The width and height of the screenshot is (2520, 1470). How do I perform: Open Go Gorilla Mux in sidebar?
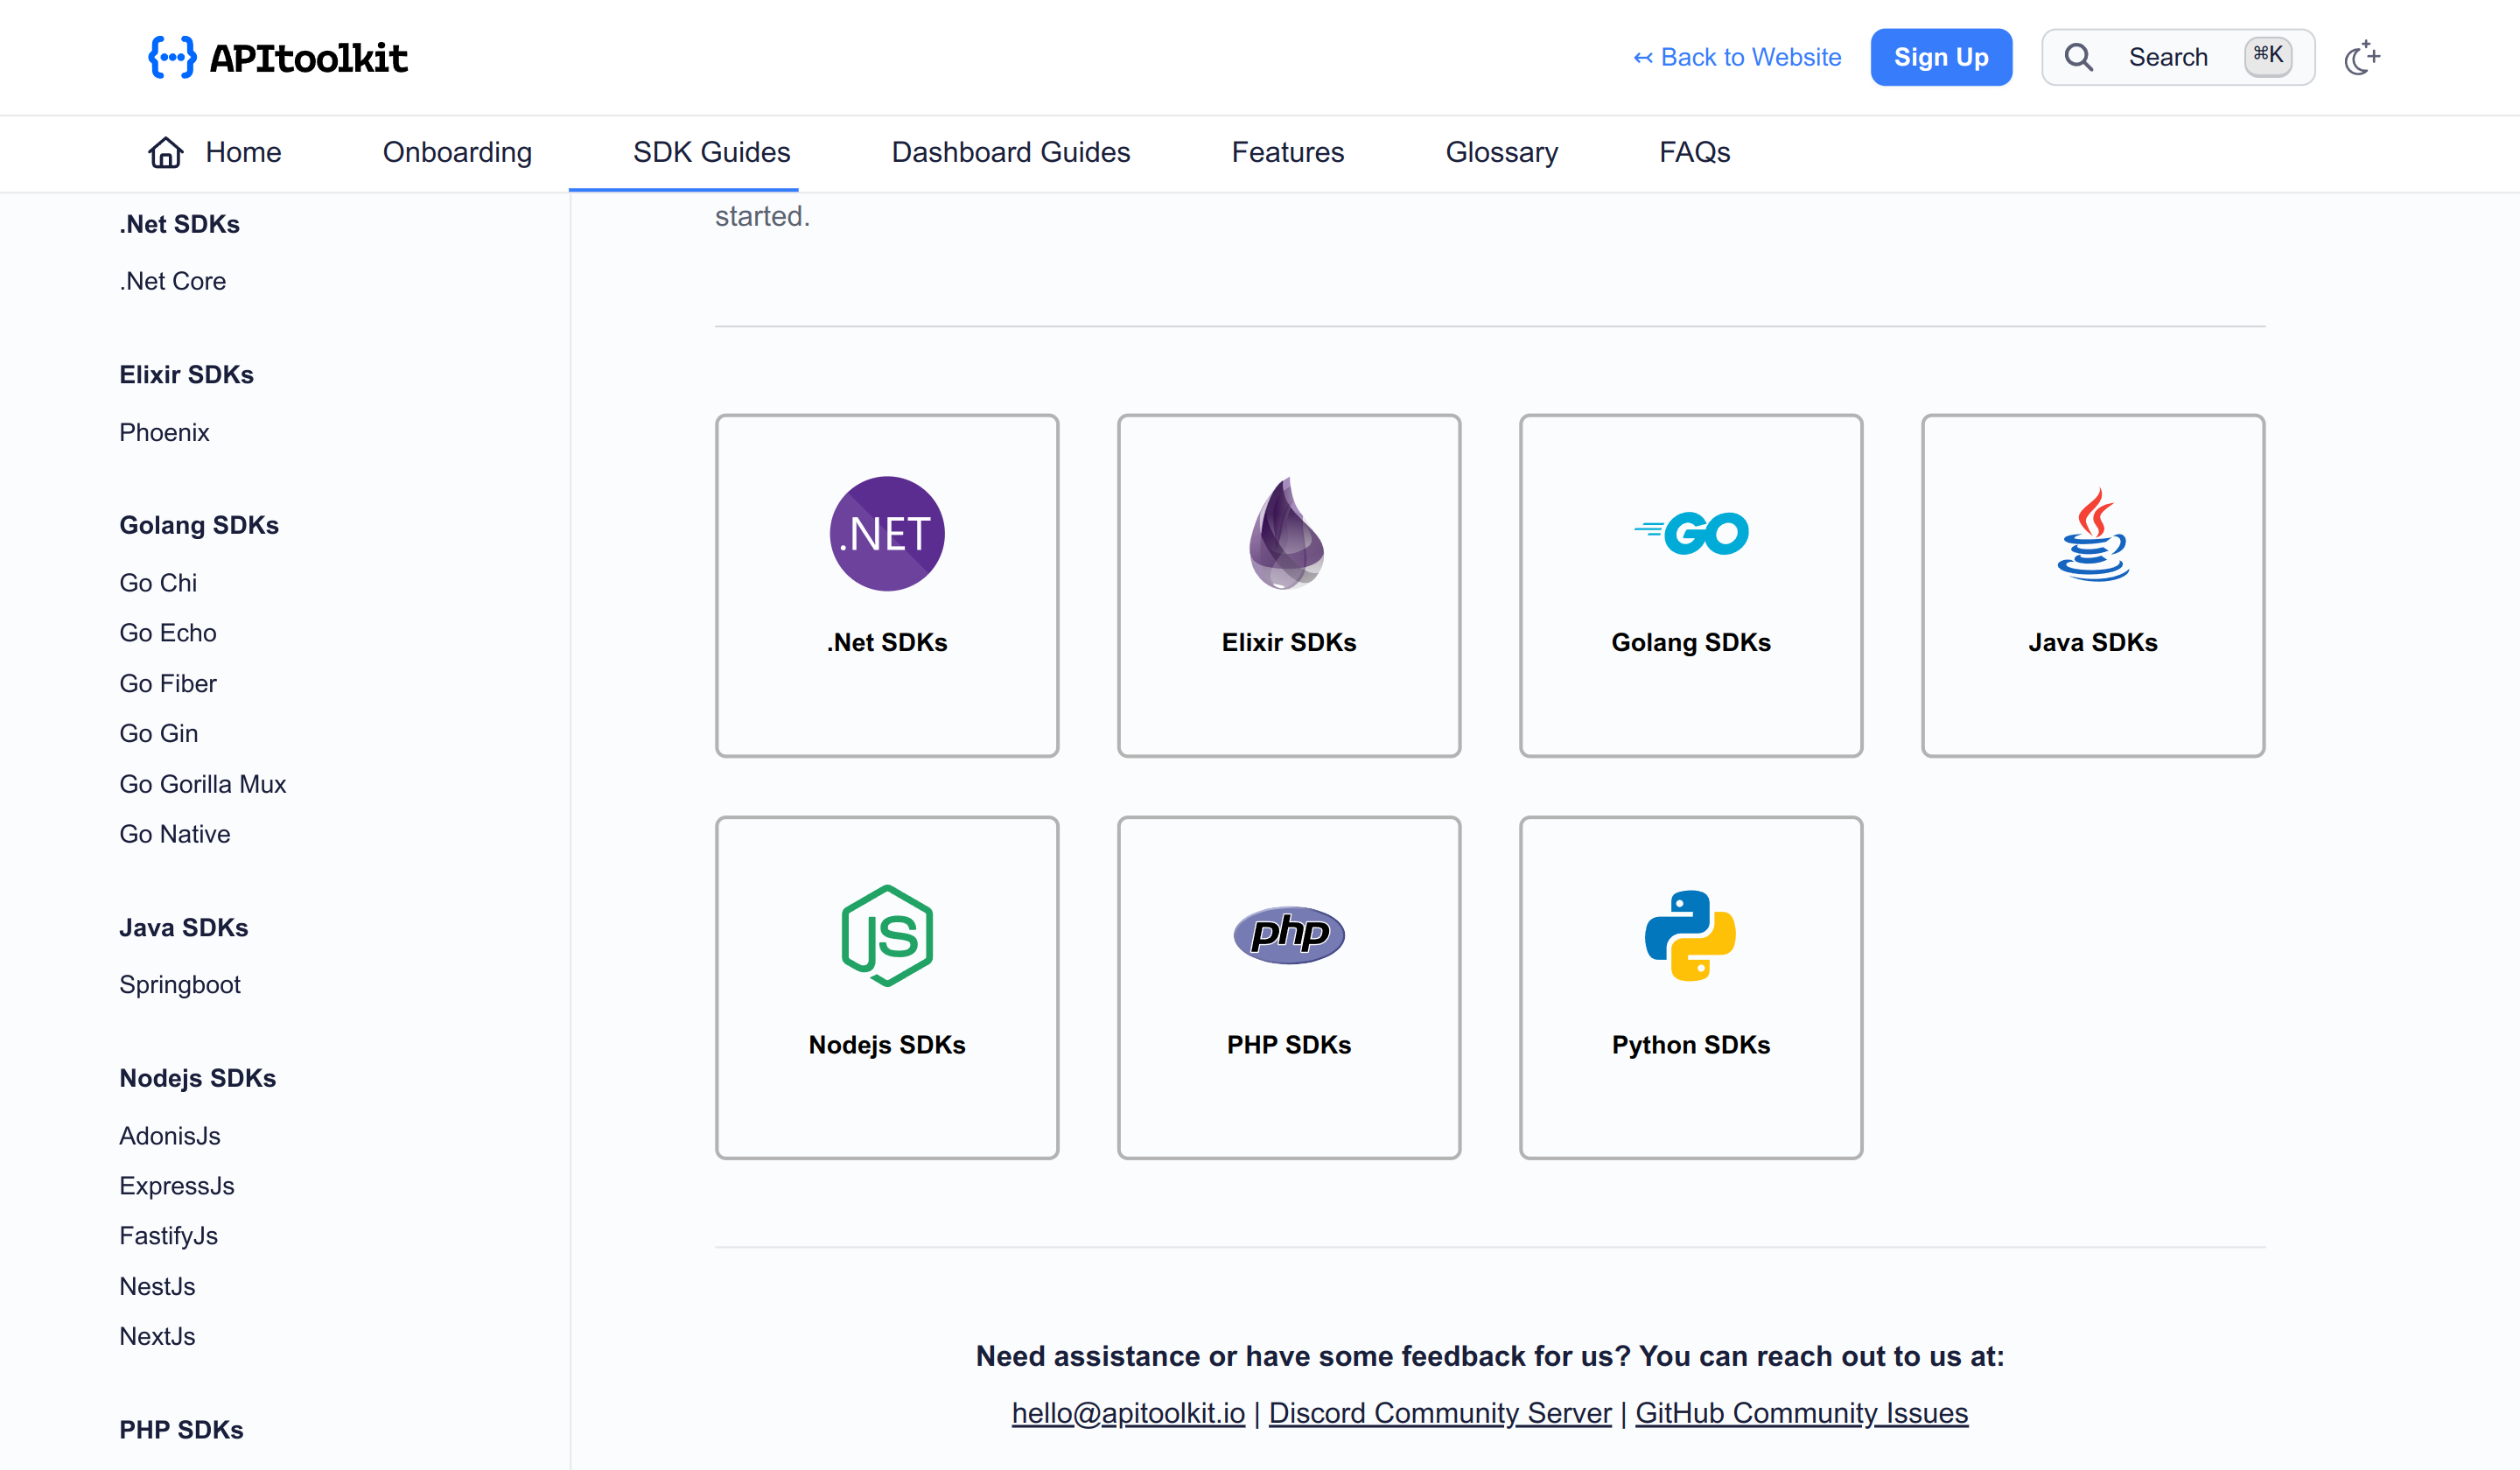tap(202, 783)
